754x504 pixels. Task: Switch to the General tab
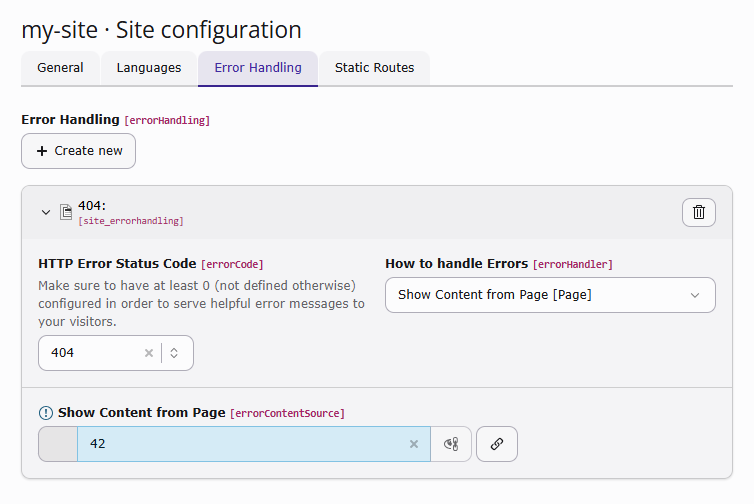60,68
